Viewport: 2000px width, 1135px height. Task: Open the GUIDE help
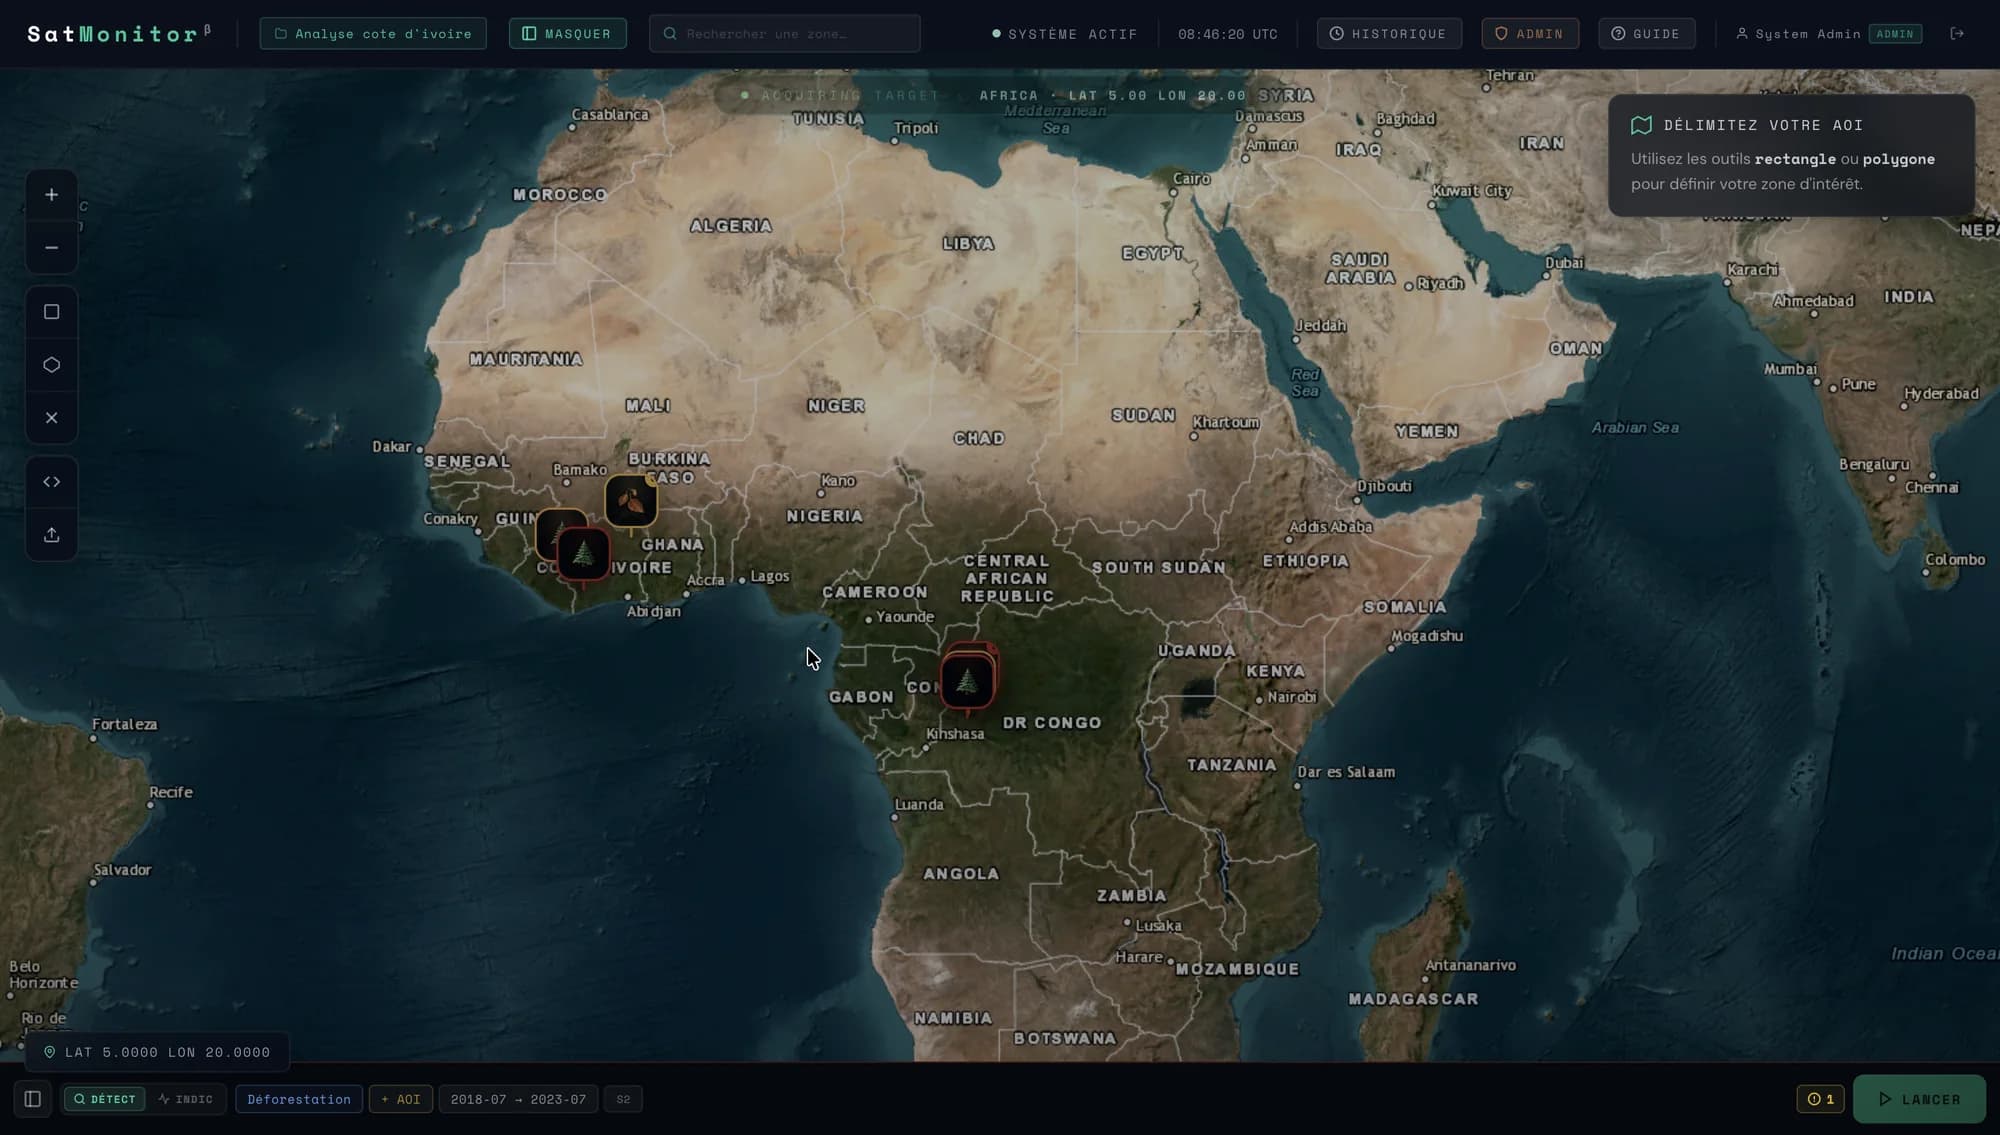coord(1646,34)
